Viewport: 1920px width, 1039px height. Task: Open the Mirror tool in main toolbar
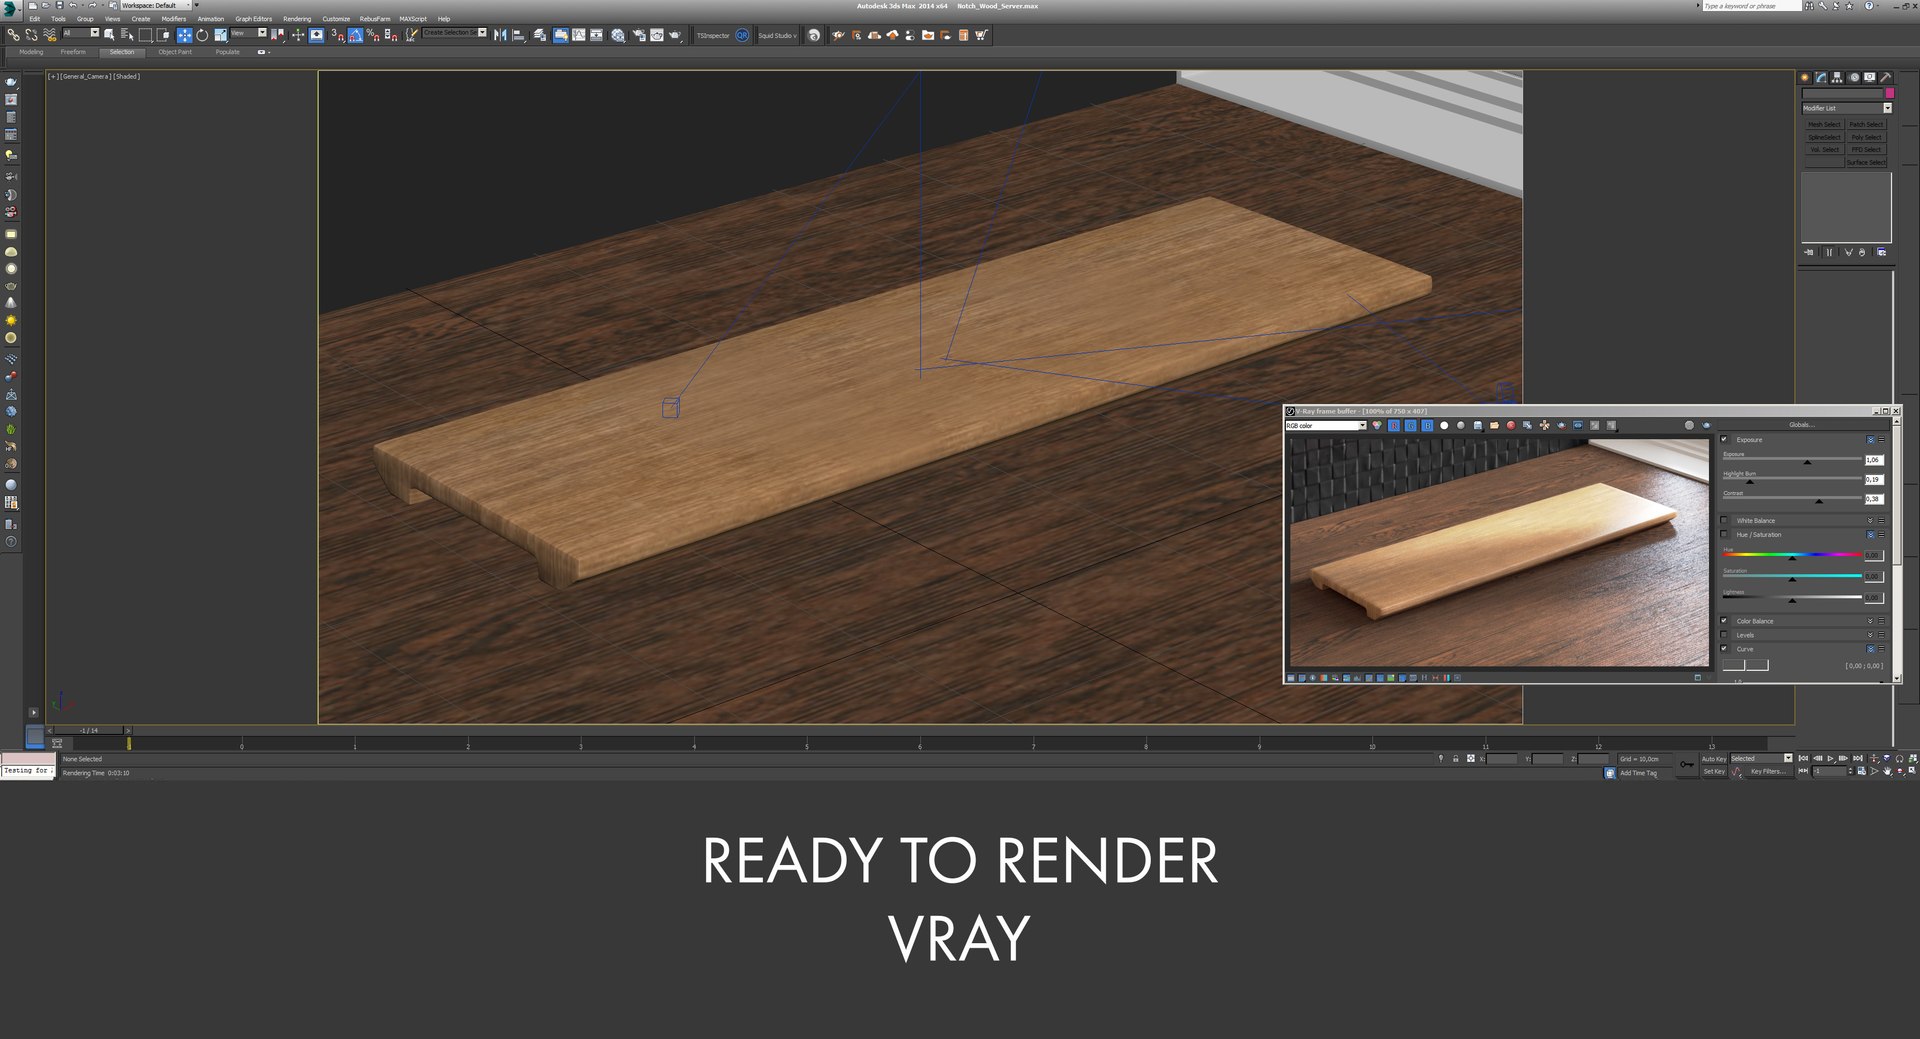click(500, 35)
